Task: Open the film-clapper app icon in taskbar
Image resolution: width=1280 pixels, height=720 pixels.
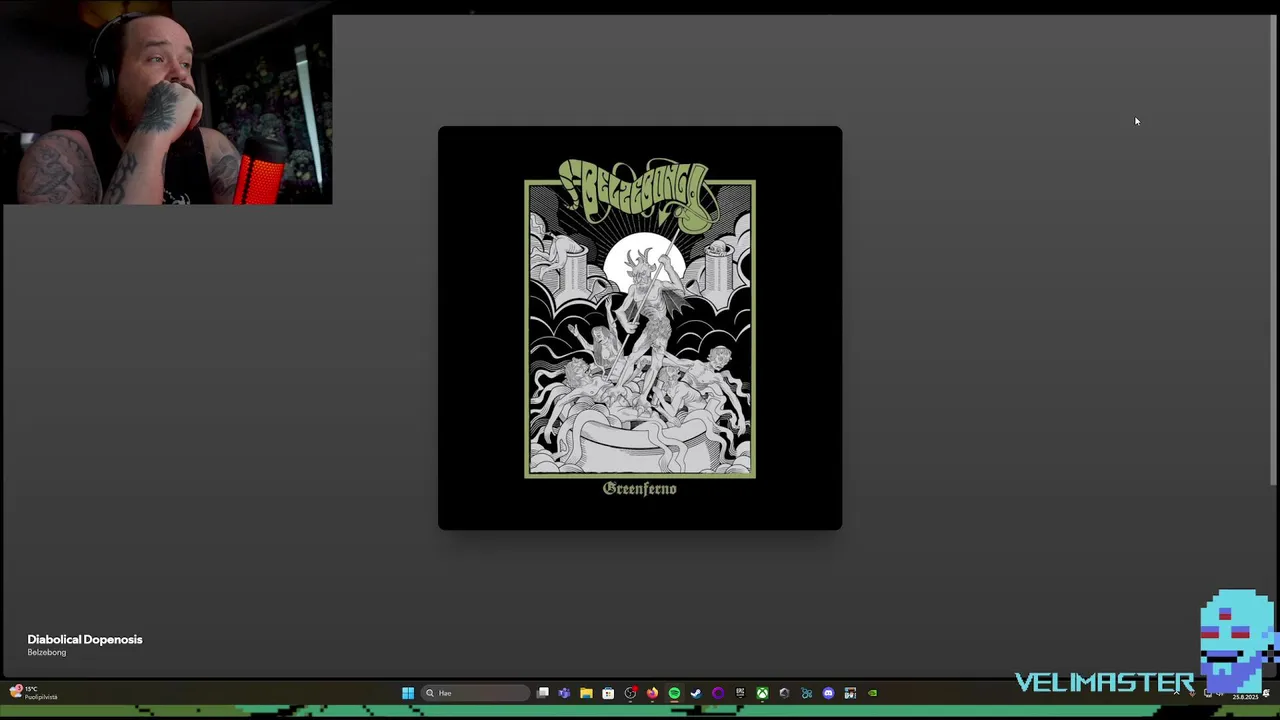Action: (850, 693)
